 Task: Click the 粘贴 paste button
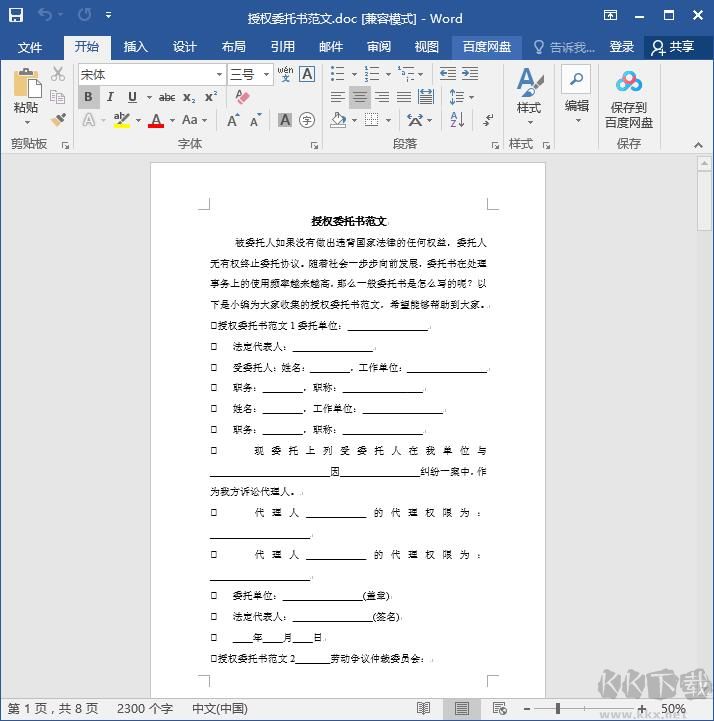coord(26,97)
